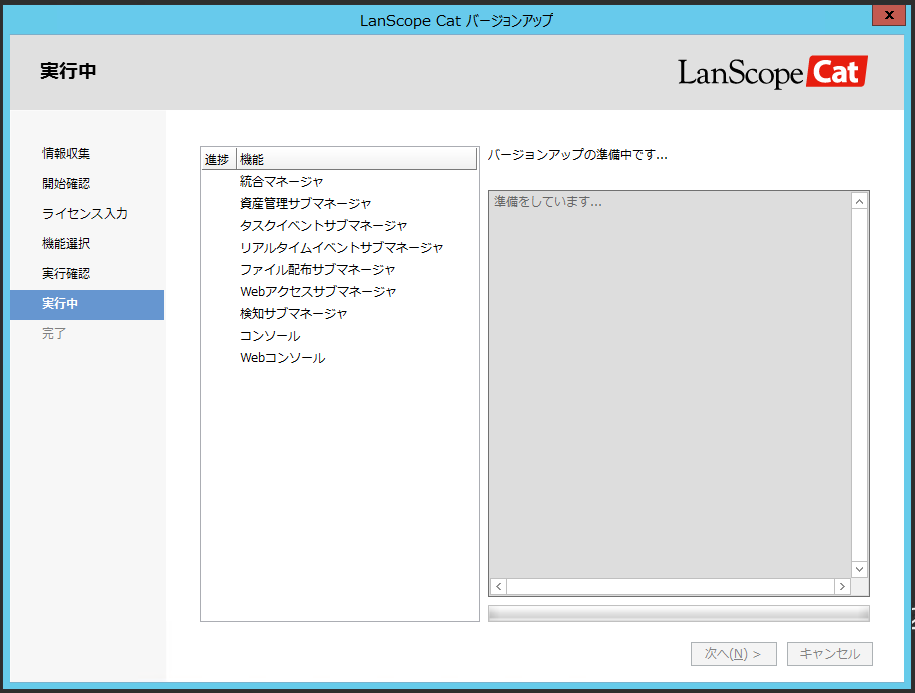Select the 機能選択 step
The image size is (915, 693).
pos(64,243)
